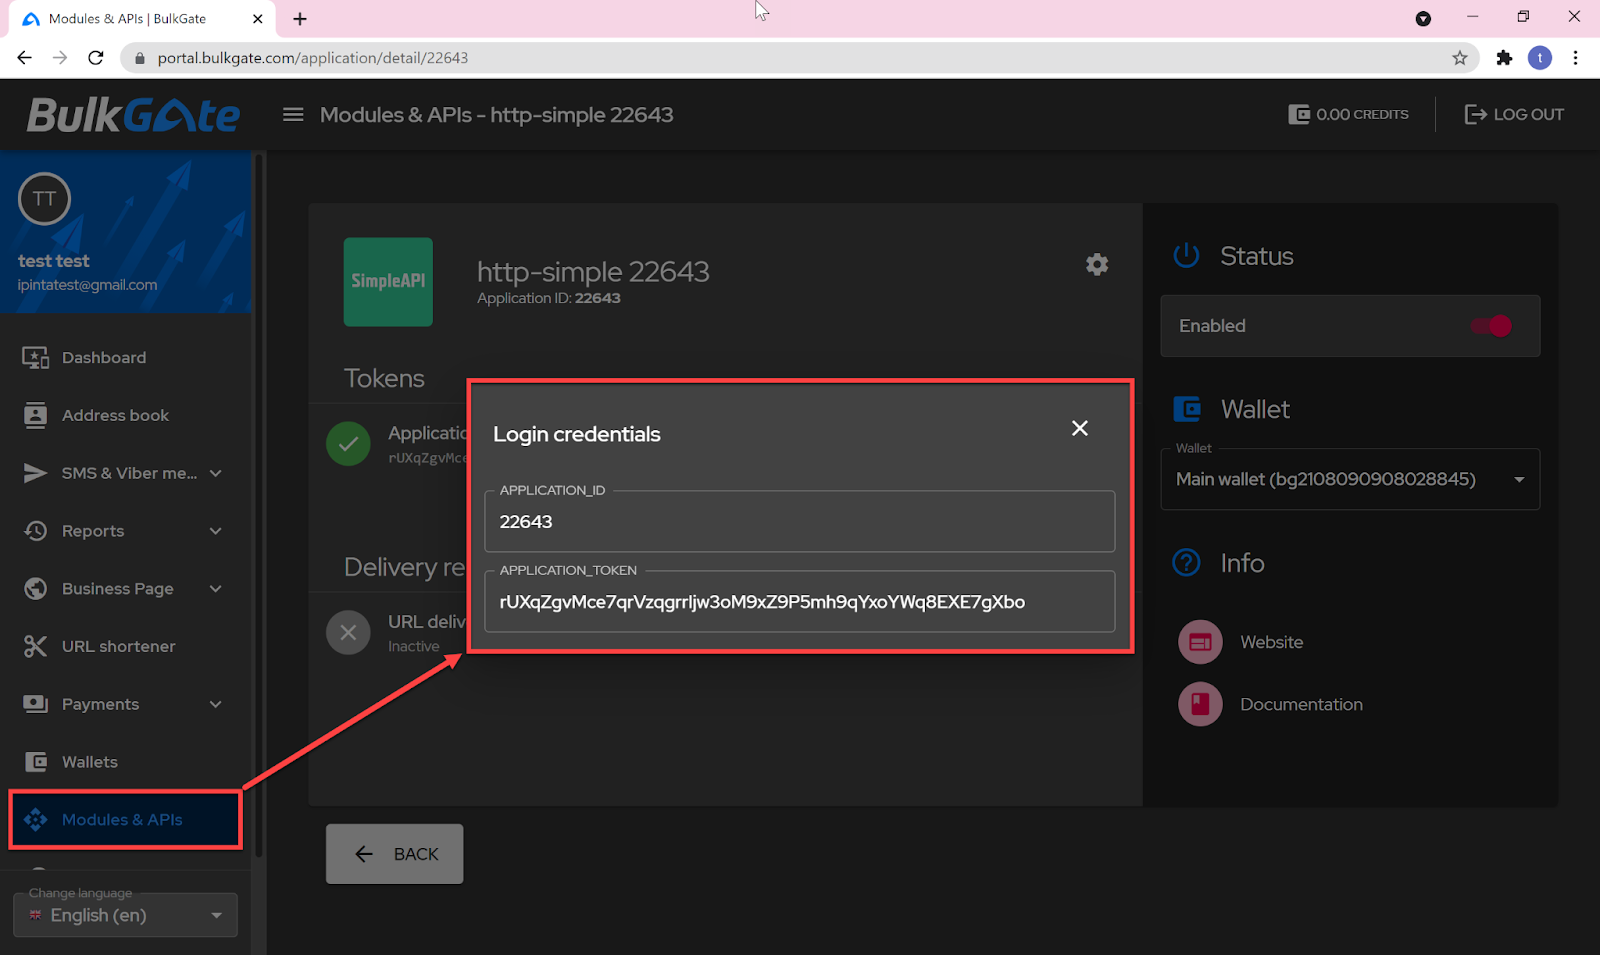Close the Modules & APIs browser tab
Image resolution: width=1600 pixels, height=955 pixels.
257,19
